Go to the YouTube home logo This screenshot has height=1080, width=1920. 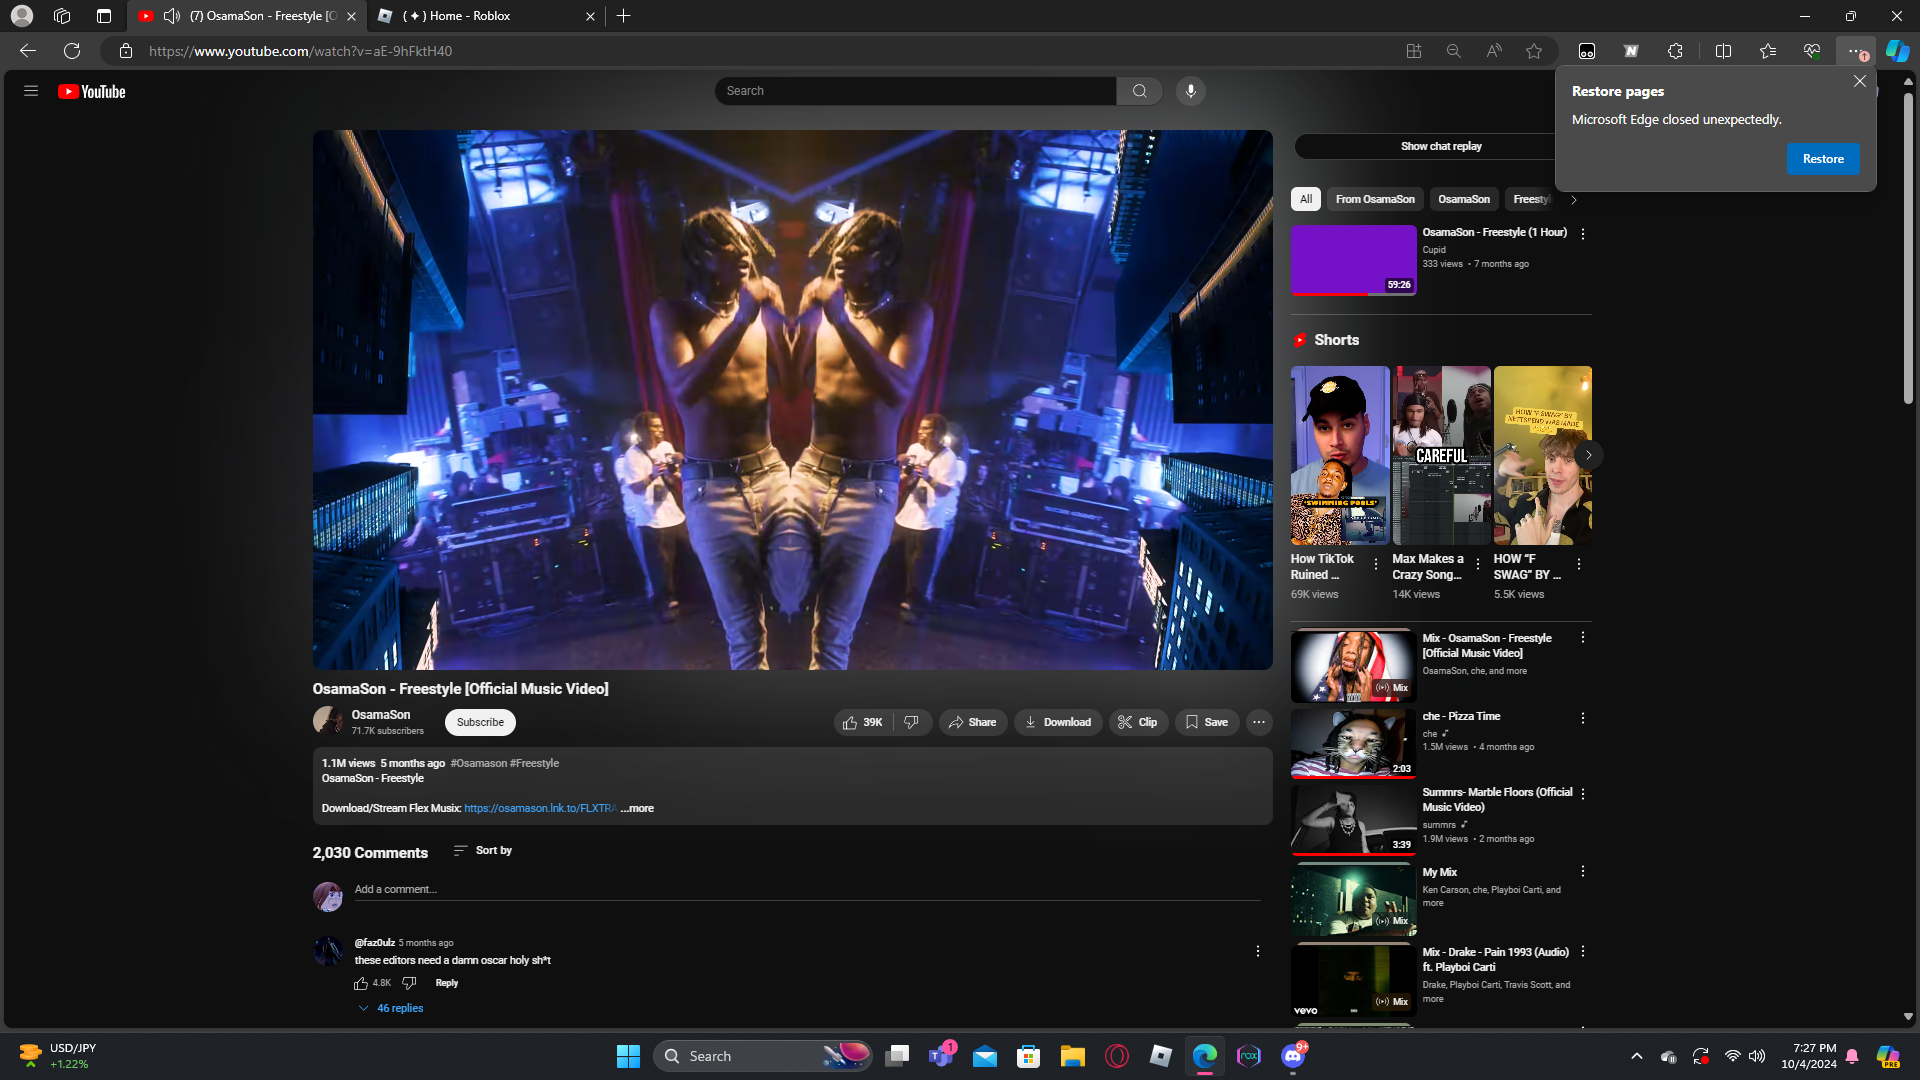click(92, 91)
